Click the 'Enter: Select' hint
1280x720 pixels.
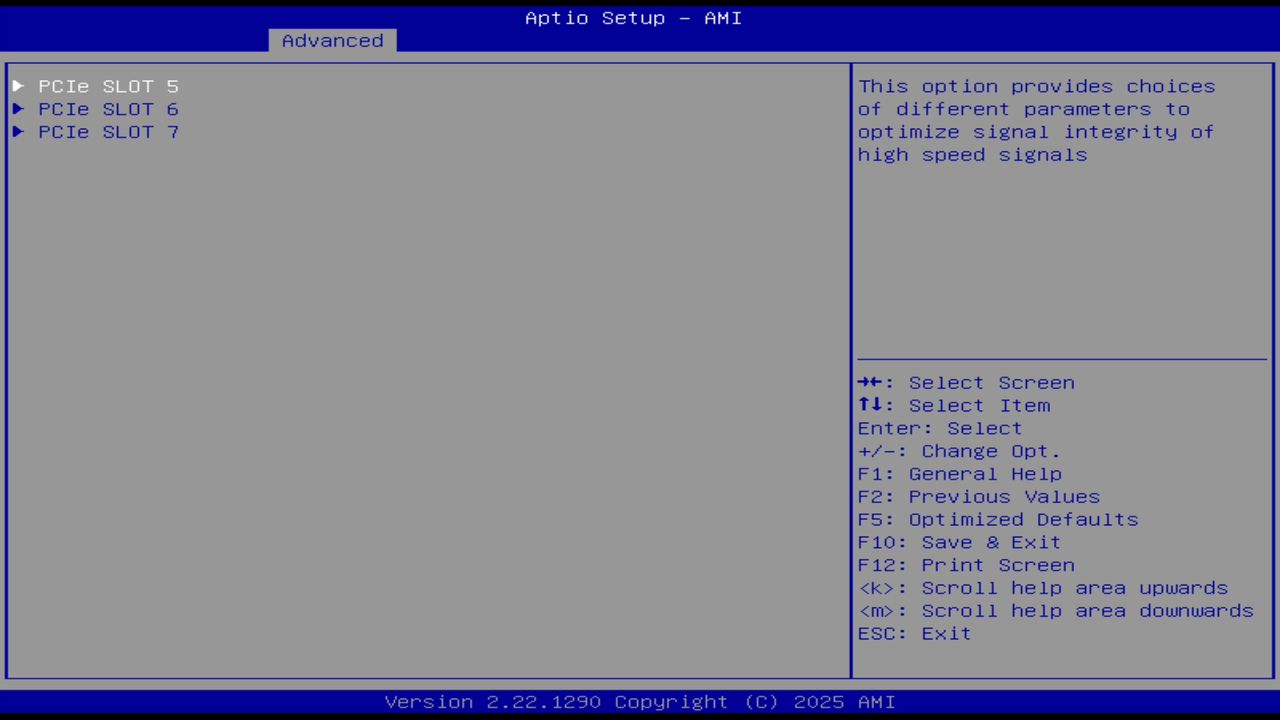(x=940, y=428)
